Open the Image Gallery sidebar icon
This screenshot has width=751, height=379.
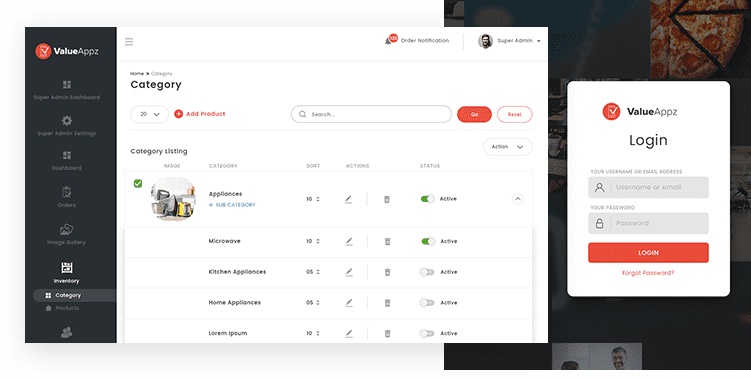(x=67, y=229)
